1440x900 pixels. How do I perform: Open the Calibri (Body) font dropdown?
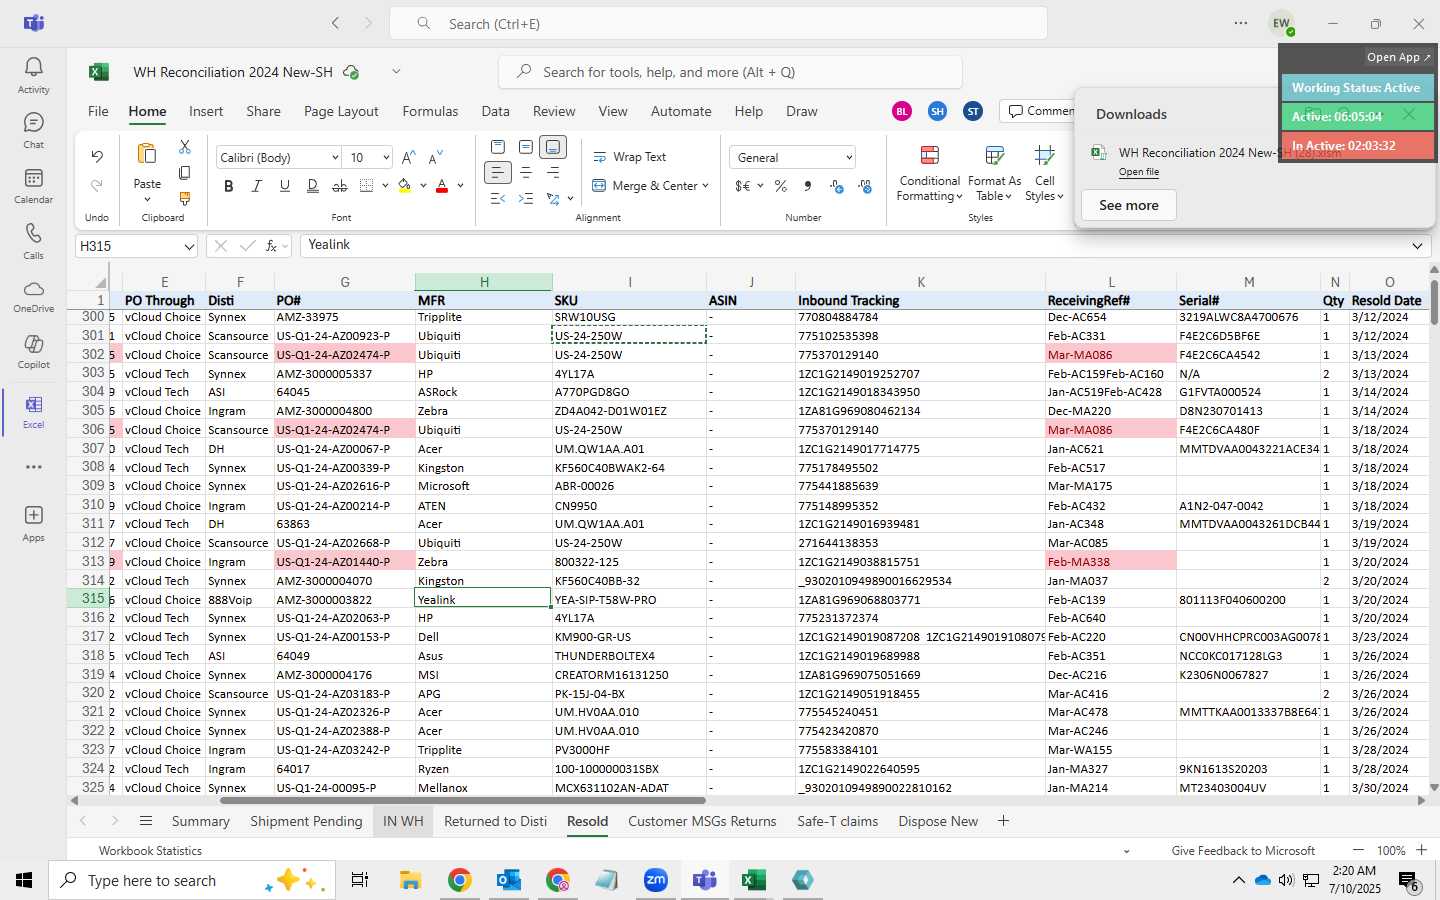click(334, 158)
